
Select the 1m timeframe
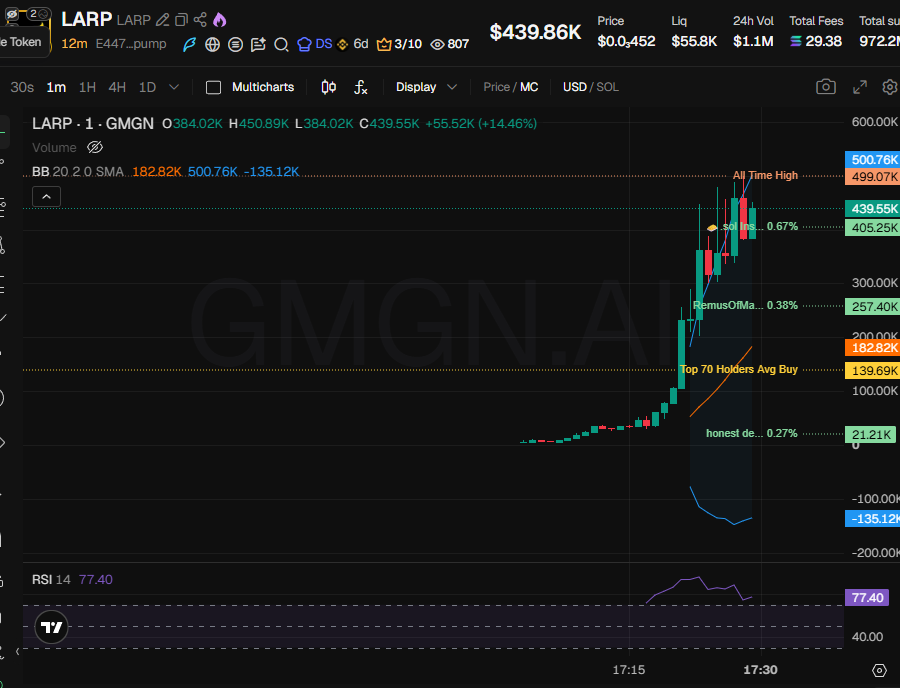[56, 87]
